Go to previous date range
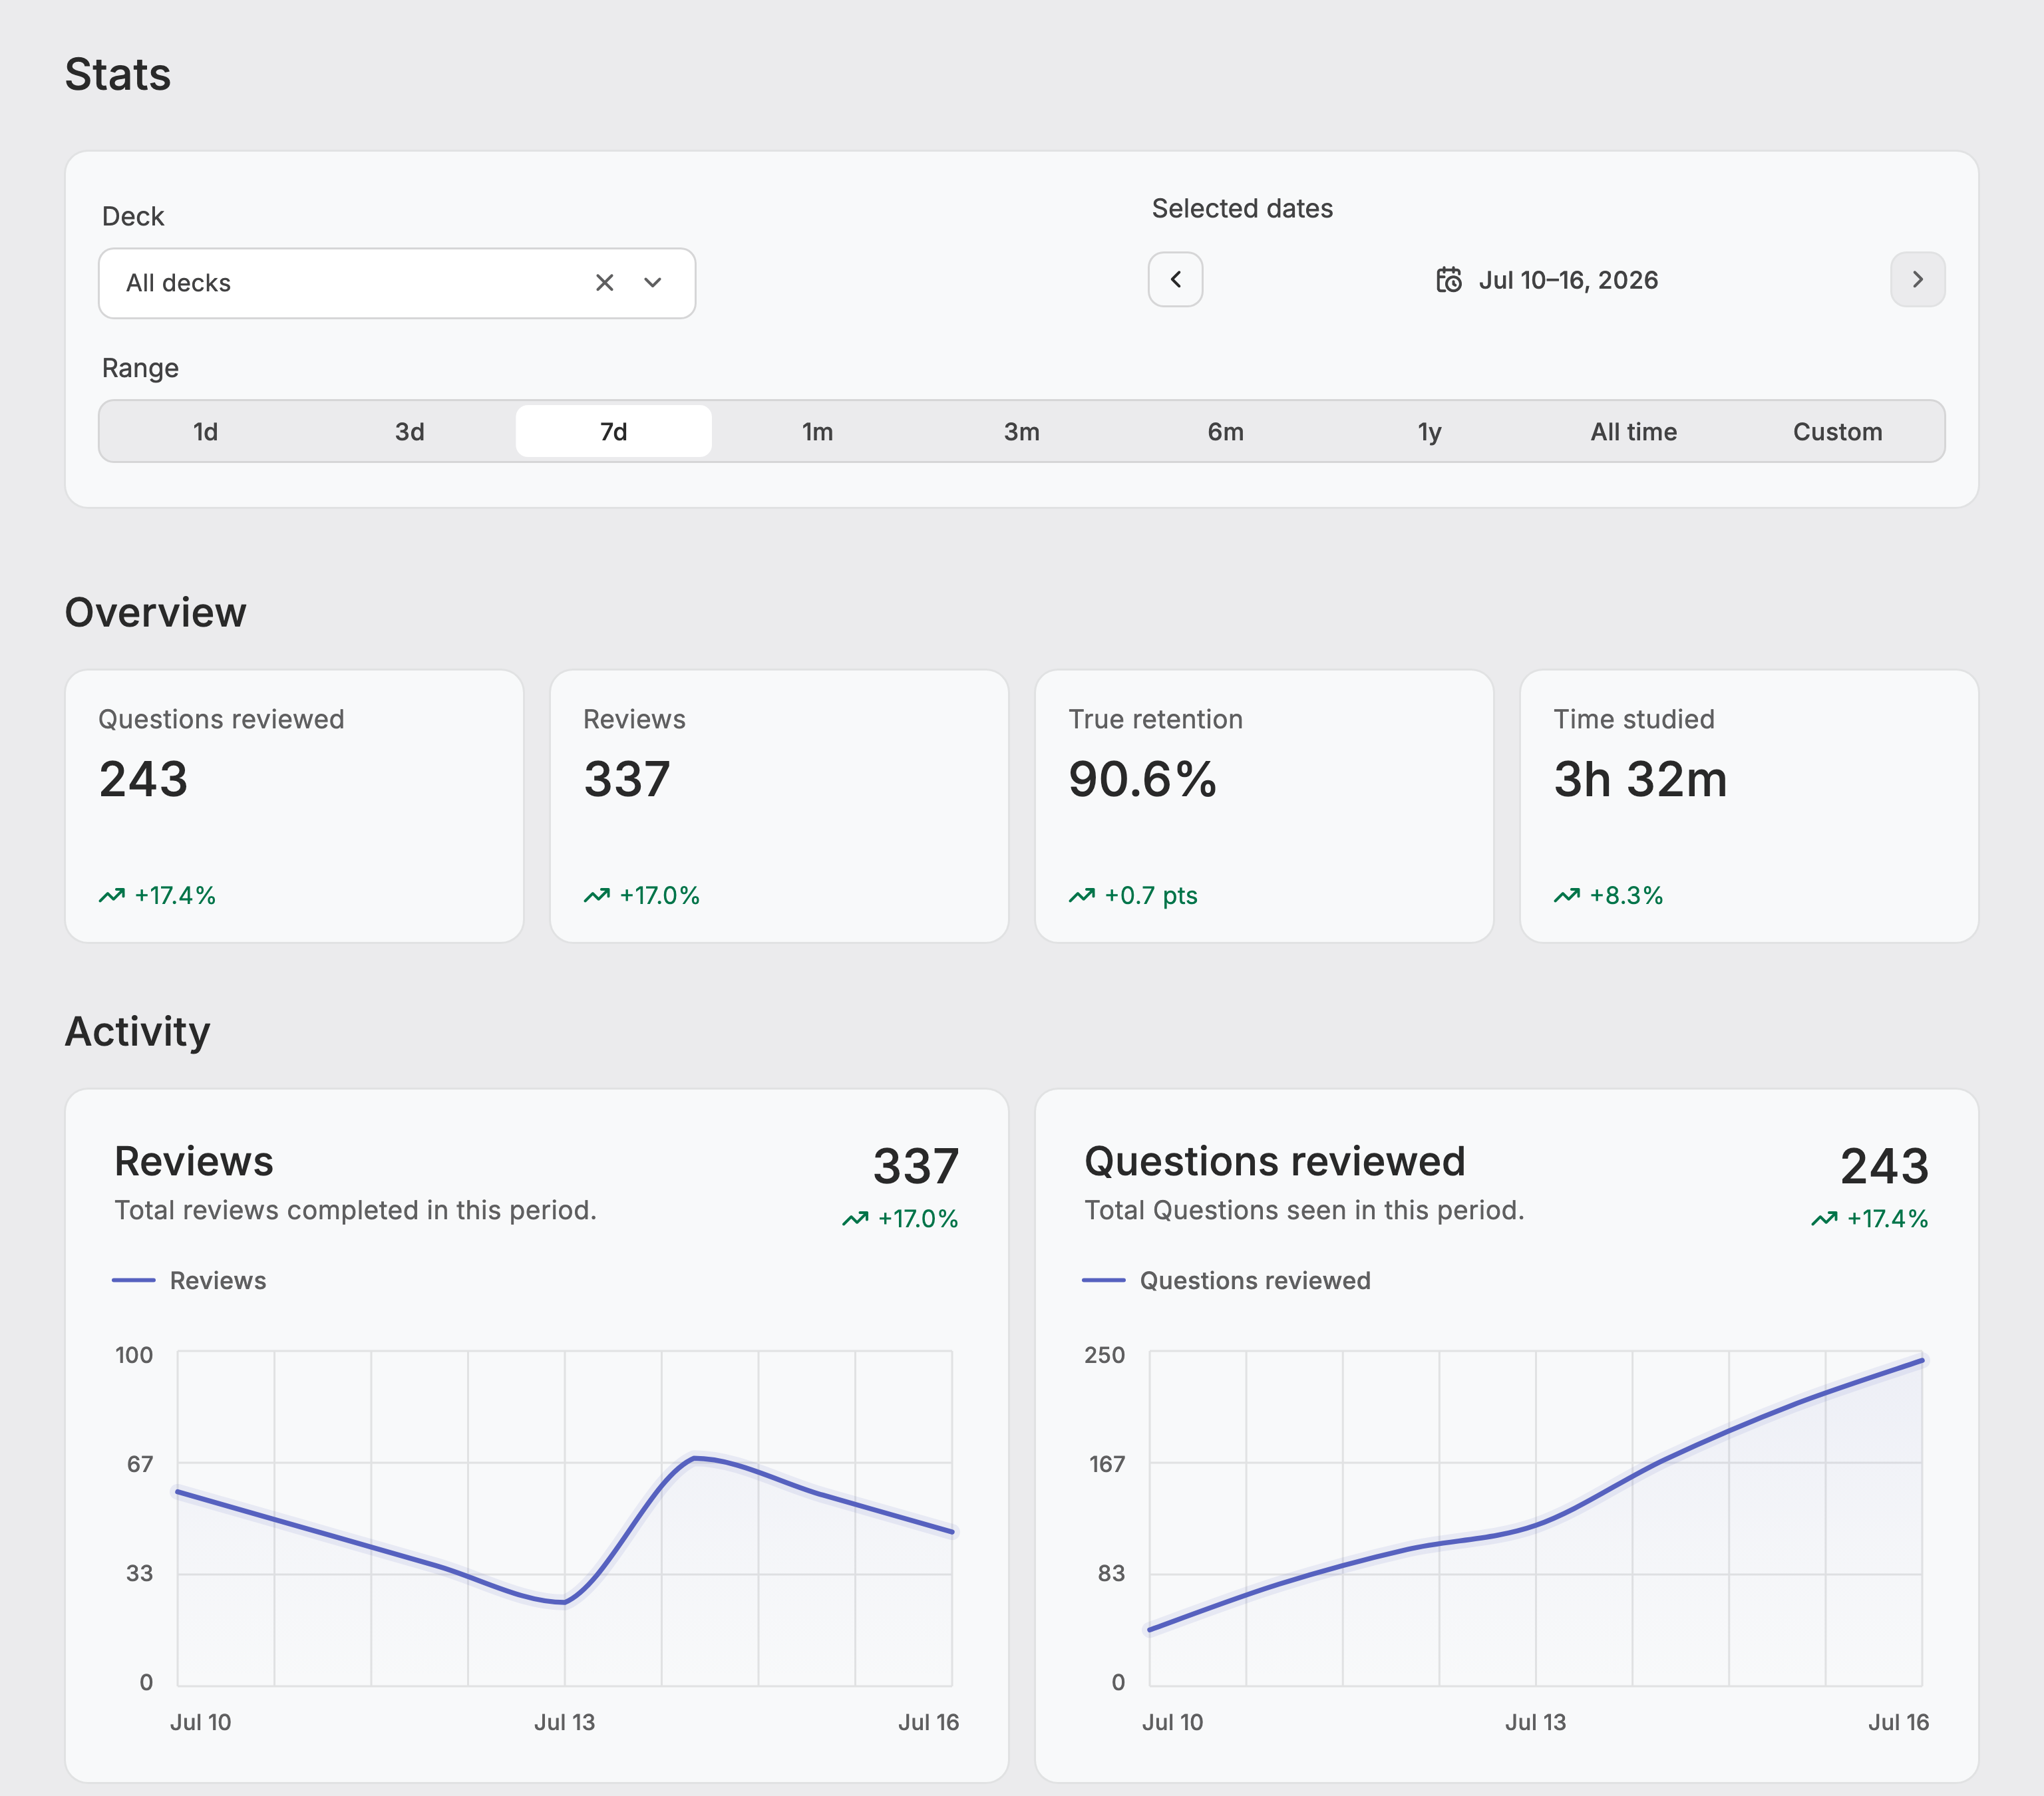Screen dimensions: 2044x1796 [1175, 279]
